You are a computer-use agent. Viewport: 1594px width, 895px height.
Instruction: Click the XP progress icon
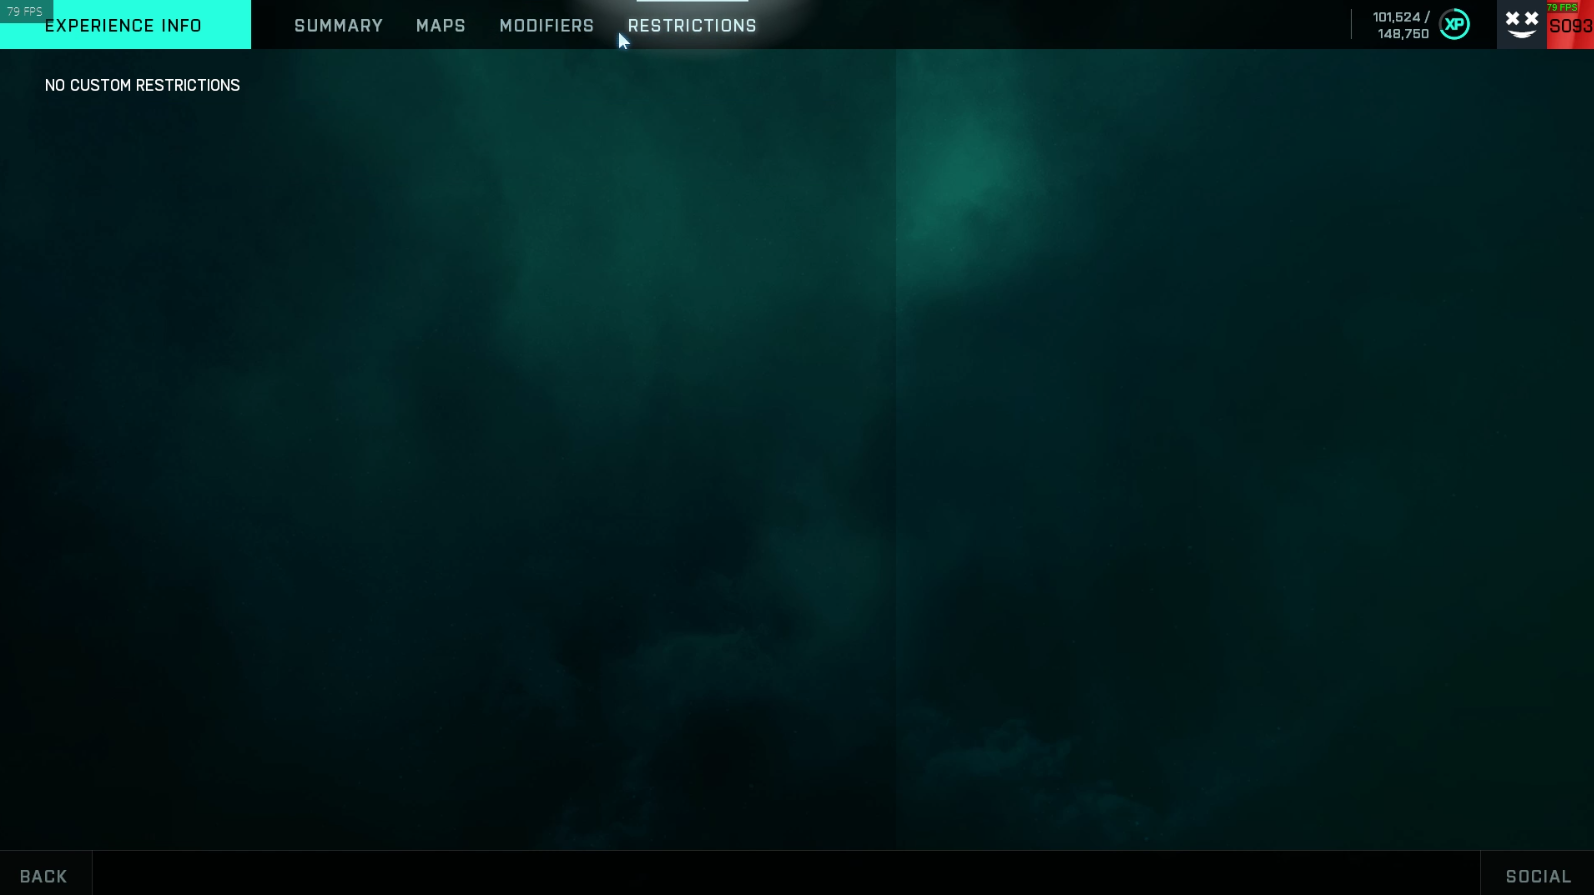click(1454, 25)
